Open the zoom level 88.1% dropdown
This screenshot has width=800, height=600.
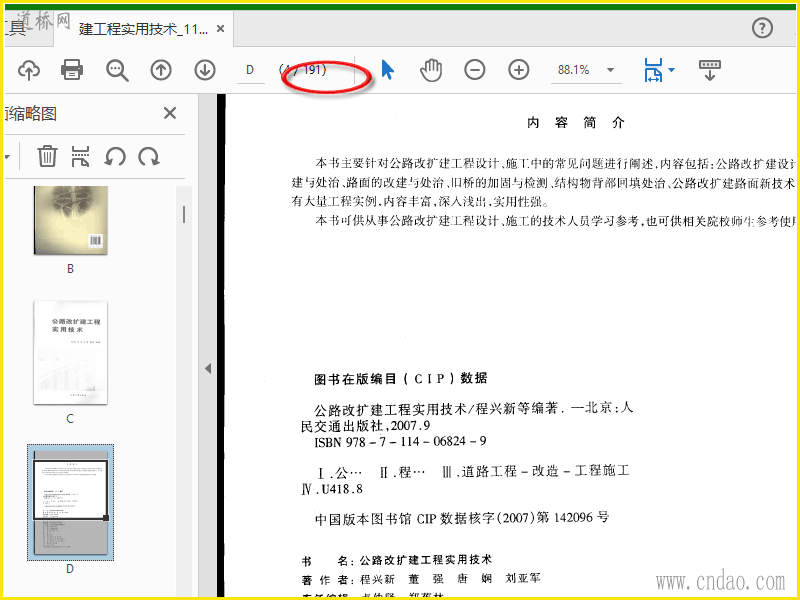pyautogui.click(x=610, y=70)
